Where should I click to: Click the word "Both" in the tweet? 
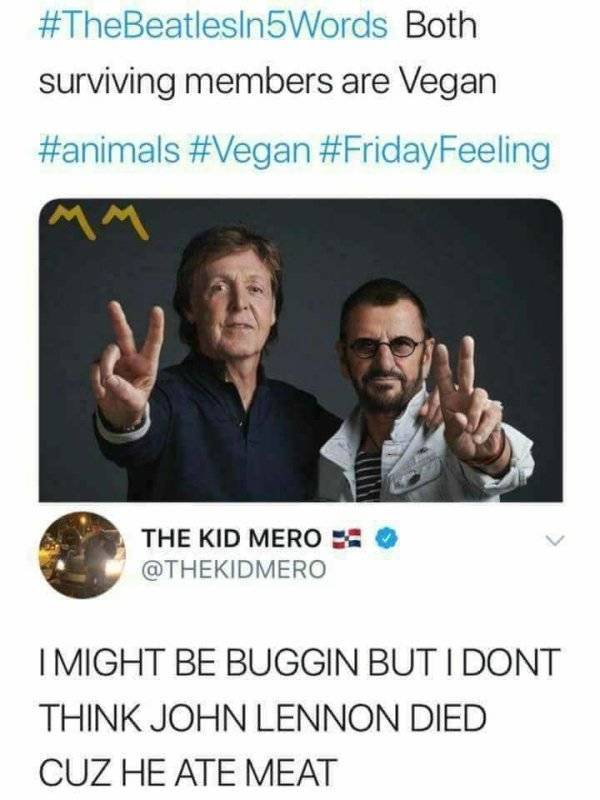pos(442,26)
